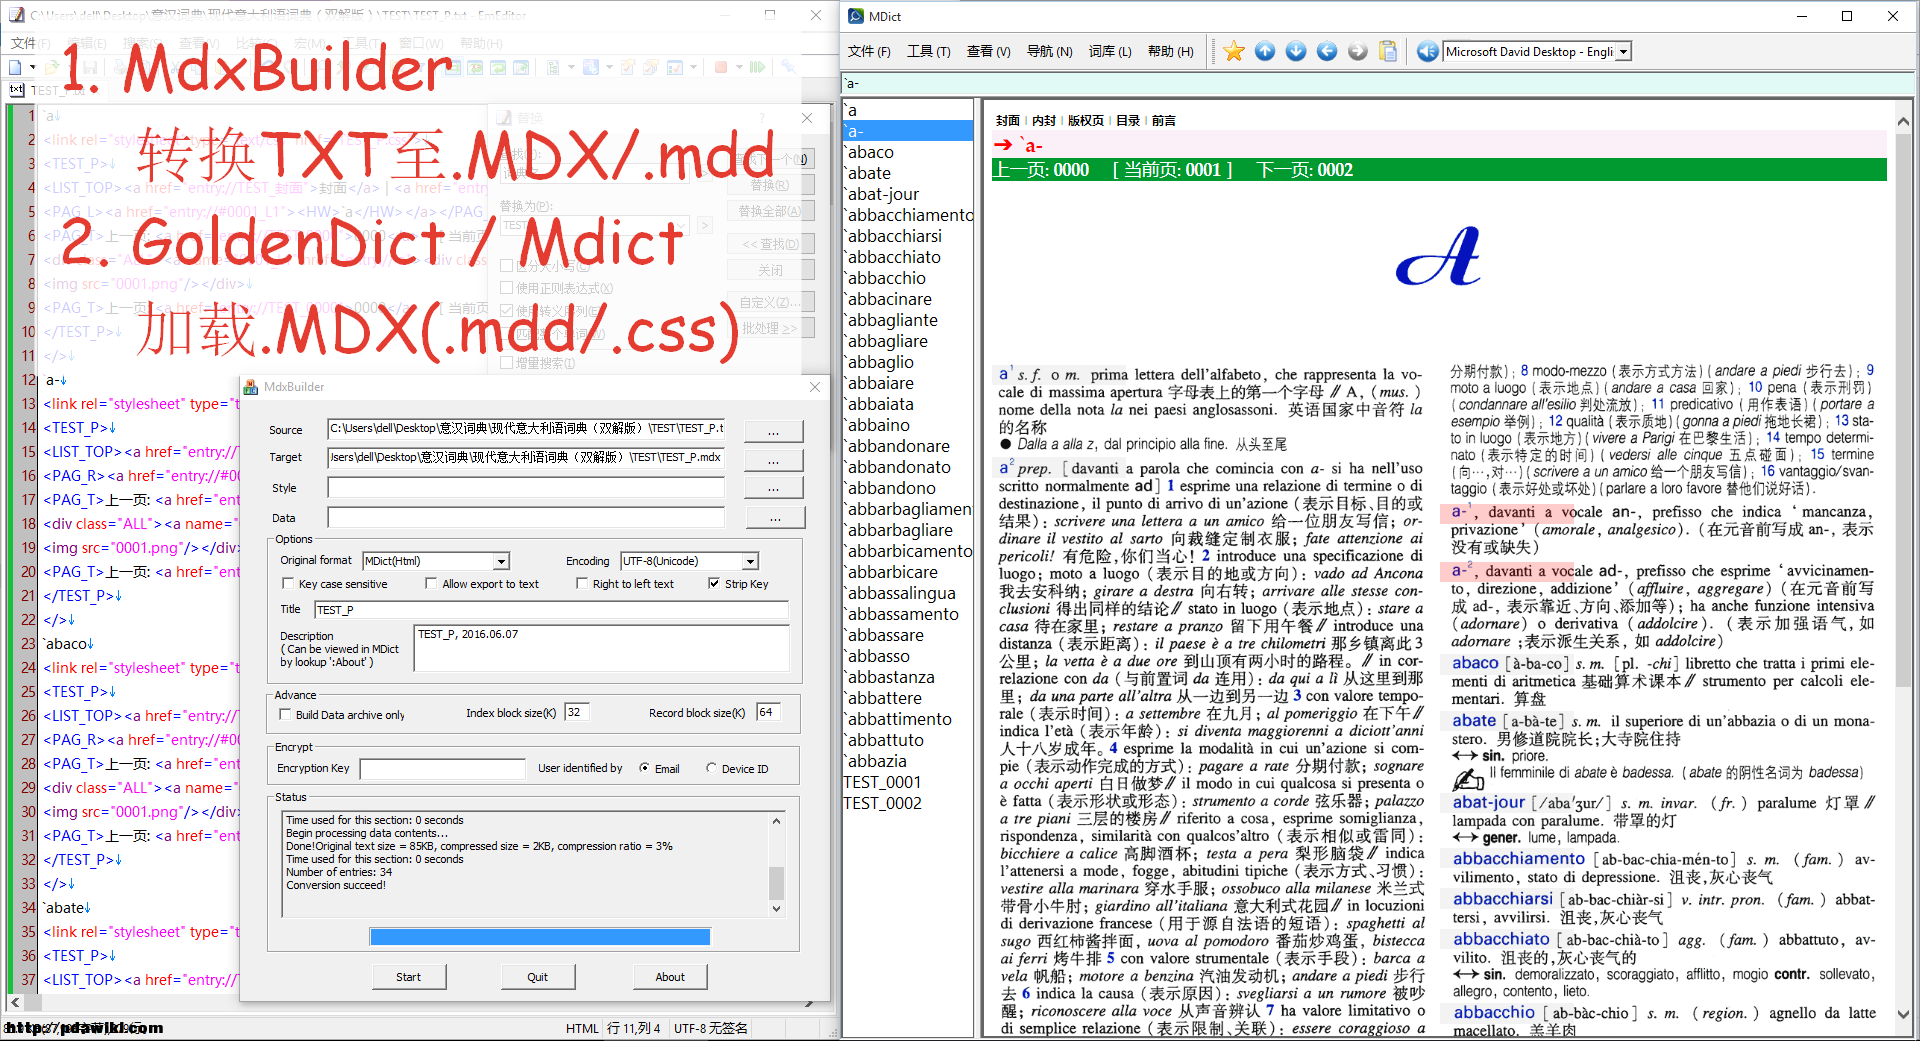Click the run macro icon in EmEditor
This screenshot has height=1041, width=1920.
point(757,67)
